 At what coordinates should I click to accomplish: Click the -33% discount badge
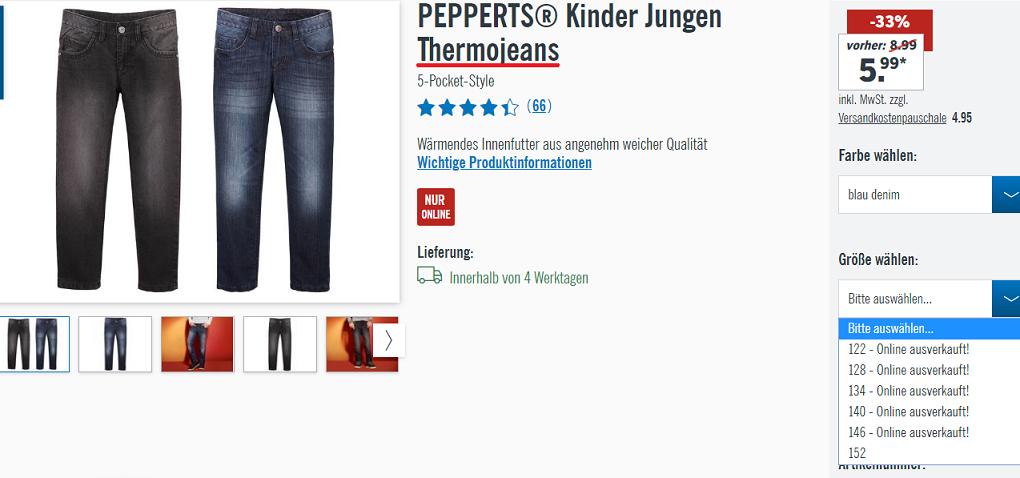coord(890,21)
